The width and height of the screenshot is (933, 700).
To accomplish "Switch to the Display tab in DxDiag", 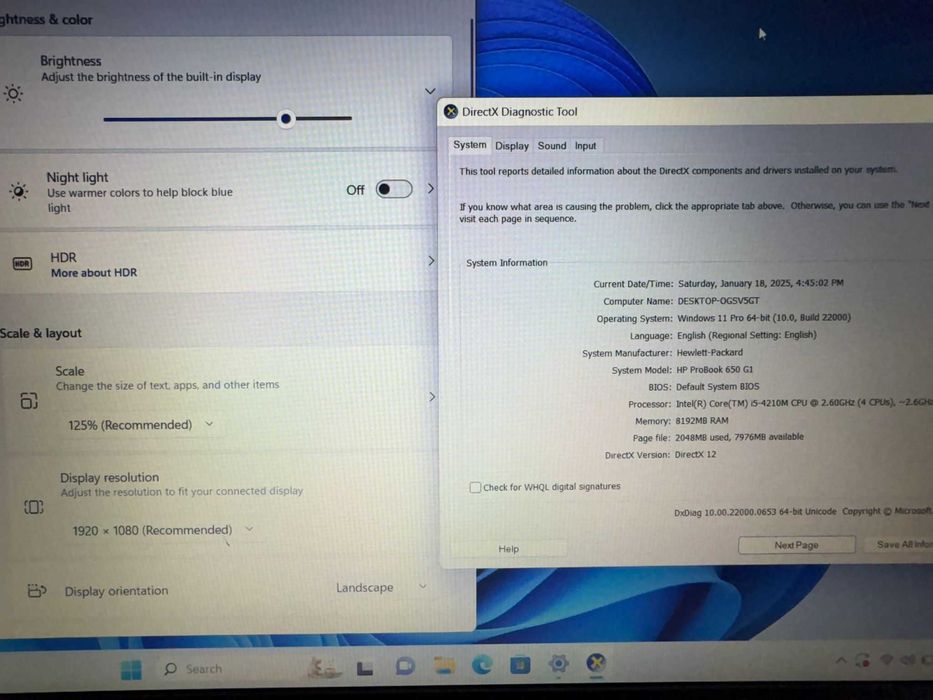I will (x=512, y=146).
